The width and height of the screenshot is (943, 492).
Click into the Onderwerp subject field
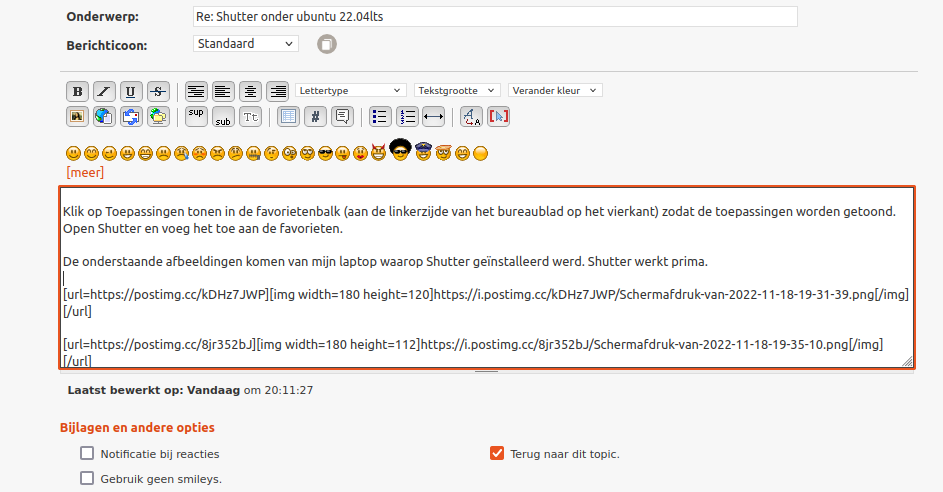[495, 17]
